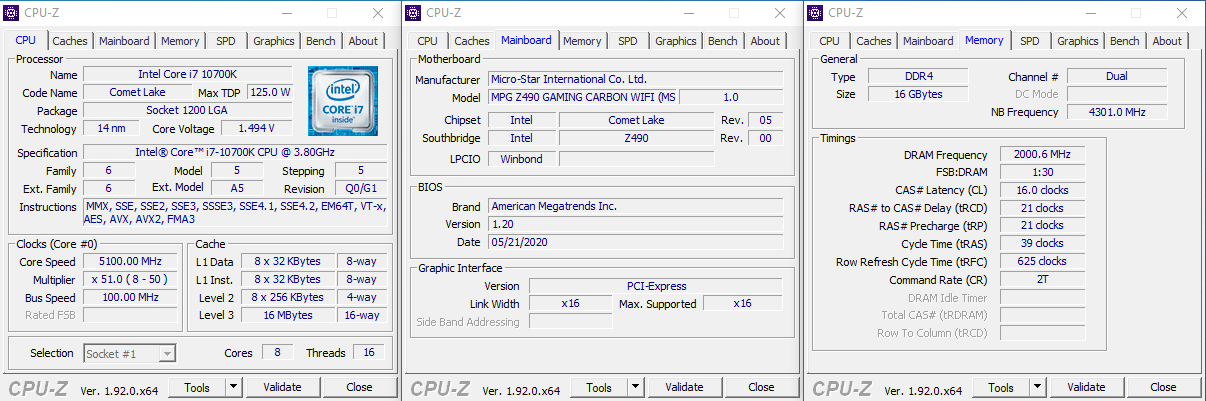Click the BIOS date 05/21/2020

tap(636, 242)
